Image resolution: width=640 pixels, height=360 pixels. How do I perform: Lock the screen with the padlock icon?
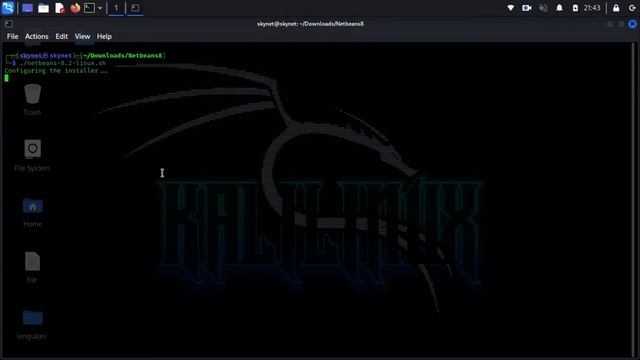click(x=616, y=8)
